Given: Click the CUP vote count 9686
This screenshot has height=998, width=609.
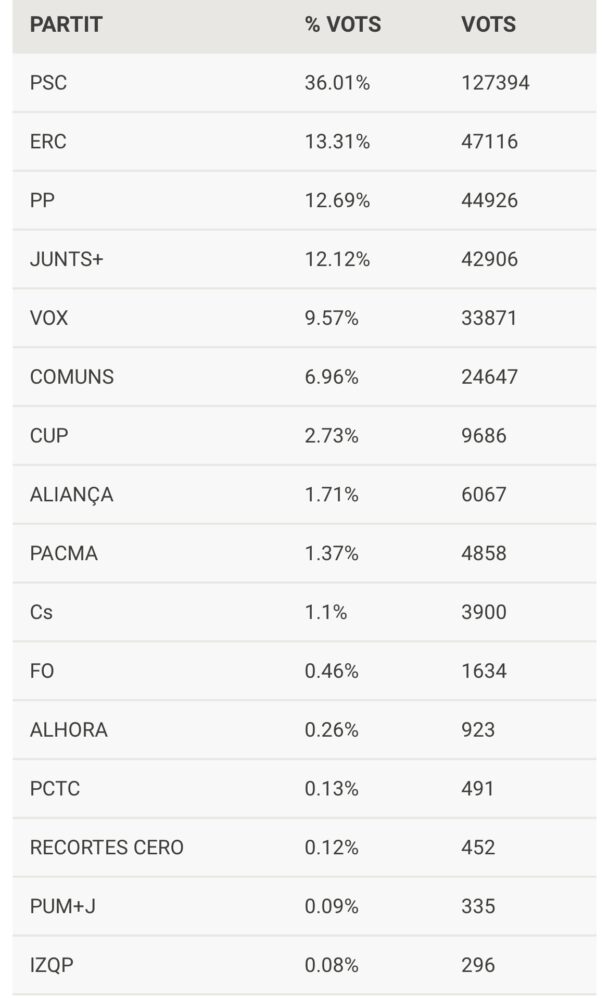Looking at the screenshot, I should pyautogui.click(x=484, y=436).
